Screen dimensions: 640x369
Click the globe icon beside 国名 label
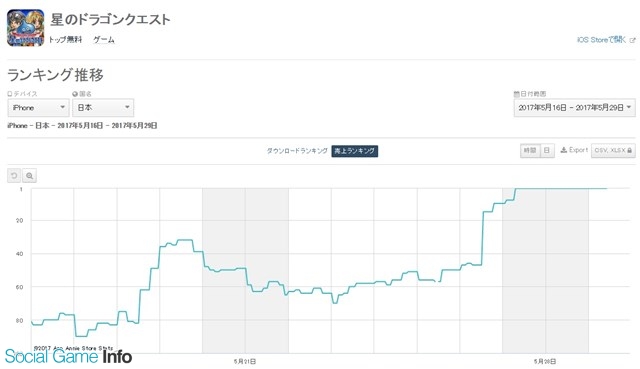(75, 94)
